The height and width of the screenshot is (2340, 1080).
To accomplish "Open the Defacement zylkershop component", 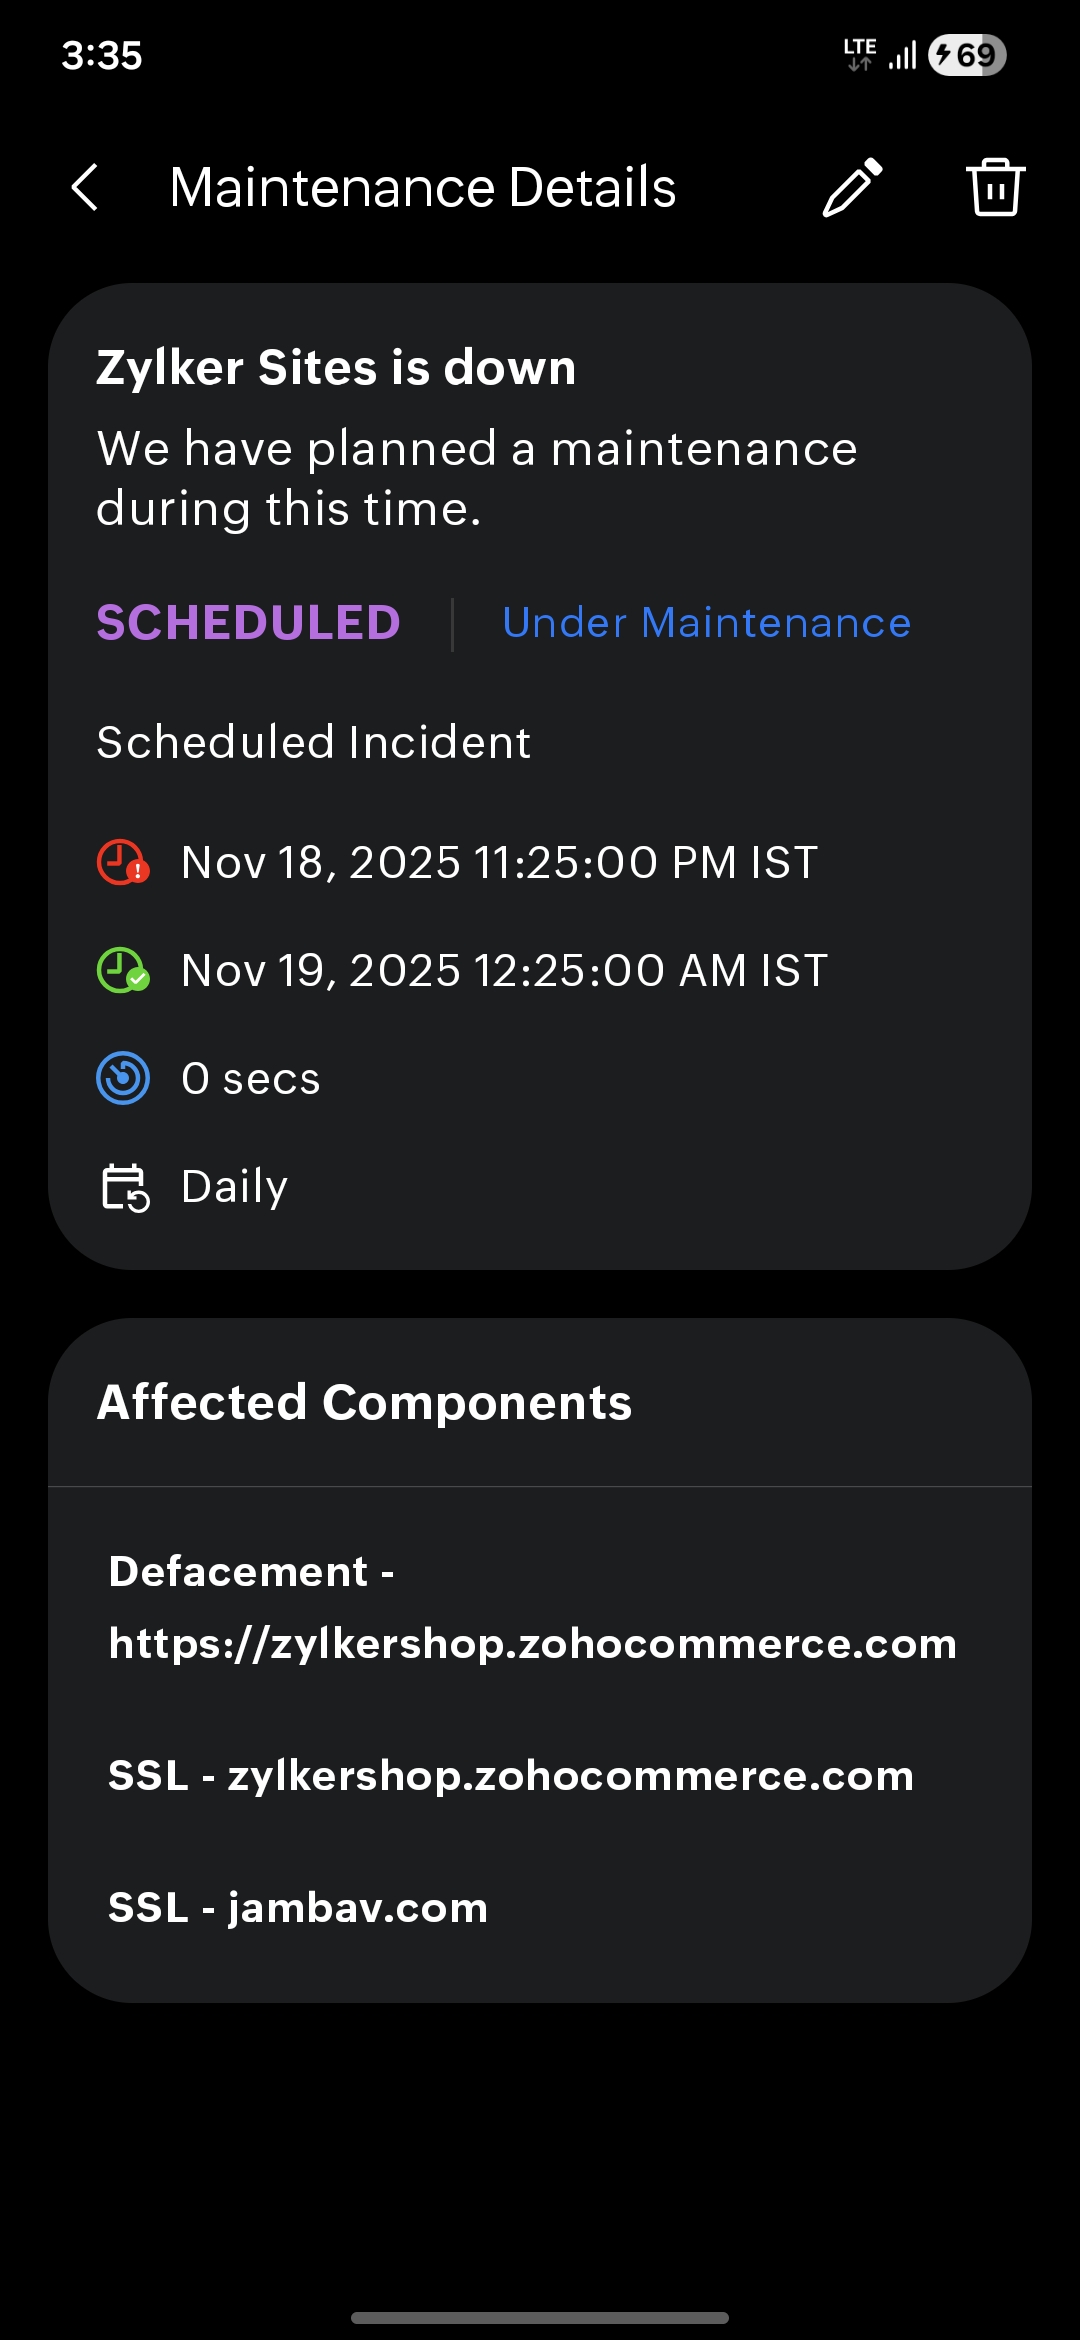I will pos(532,1607).
